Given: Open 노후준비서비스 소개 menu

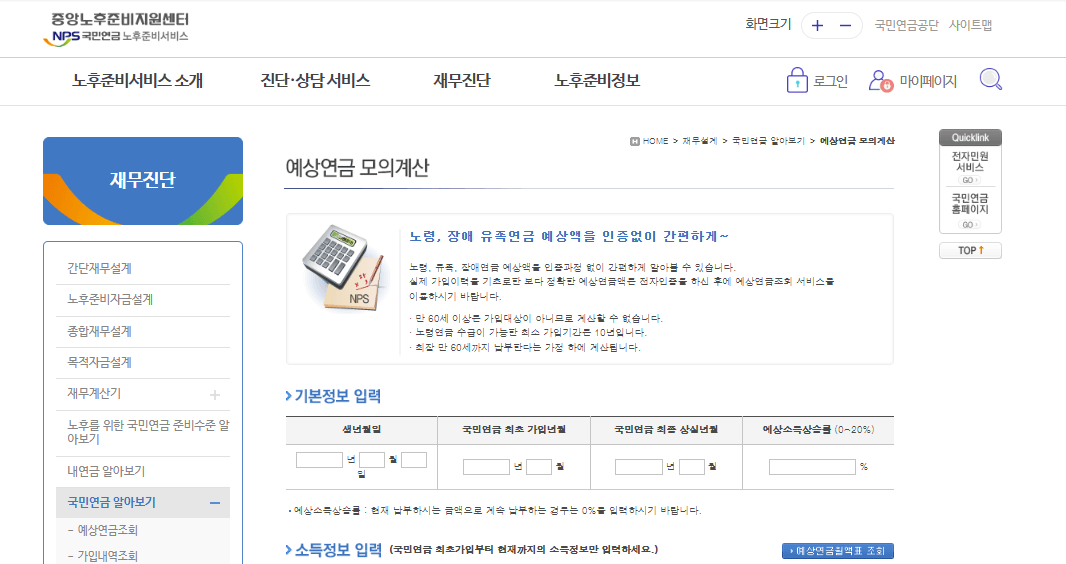Looking at the screenshot, I should coord(137,81).
